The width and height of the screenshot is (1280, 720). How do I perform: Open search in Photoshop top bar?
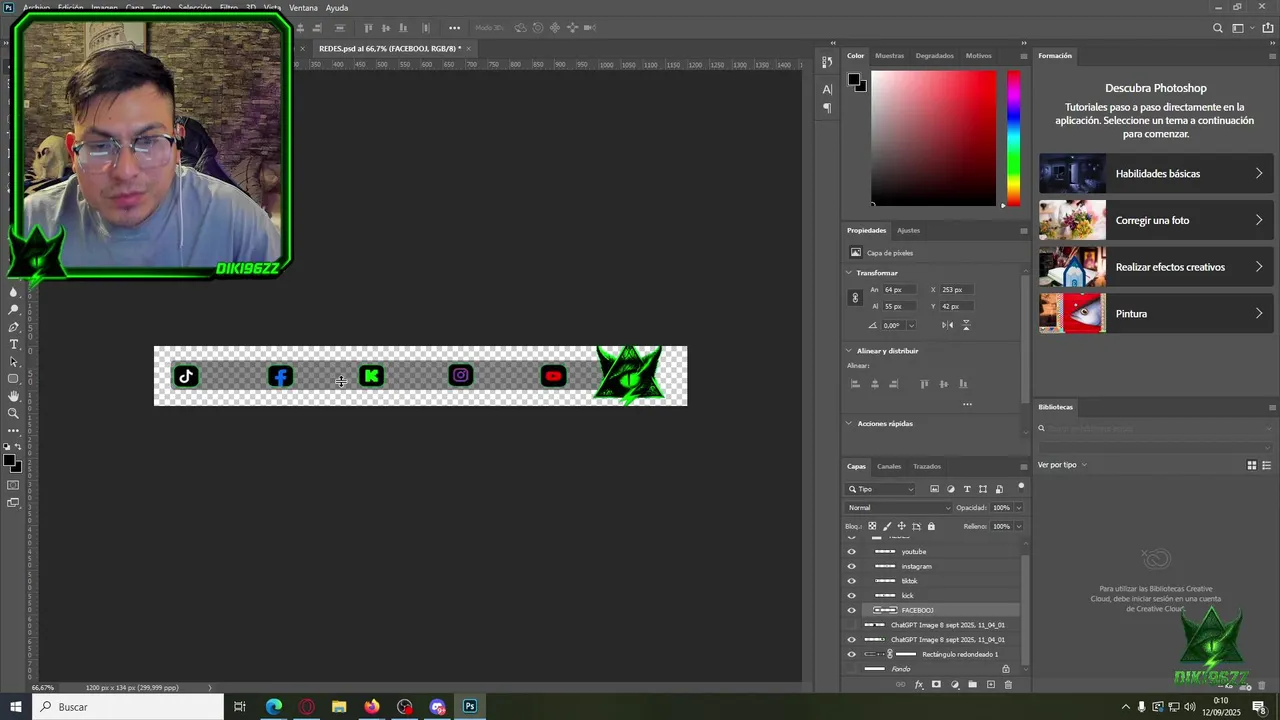point(1217,28)
